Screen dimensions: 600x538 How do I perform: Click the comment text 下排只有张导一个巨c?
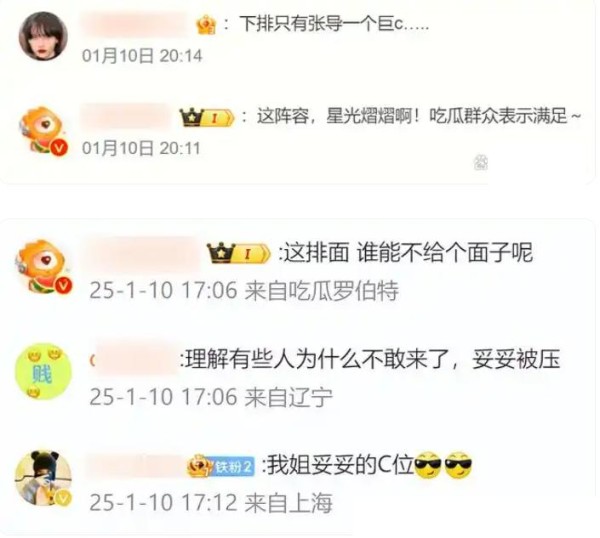coord(334,24)
